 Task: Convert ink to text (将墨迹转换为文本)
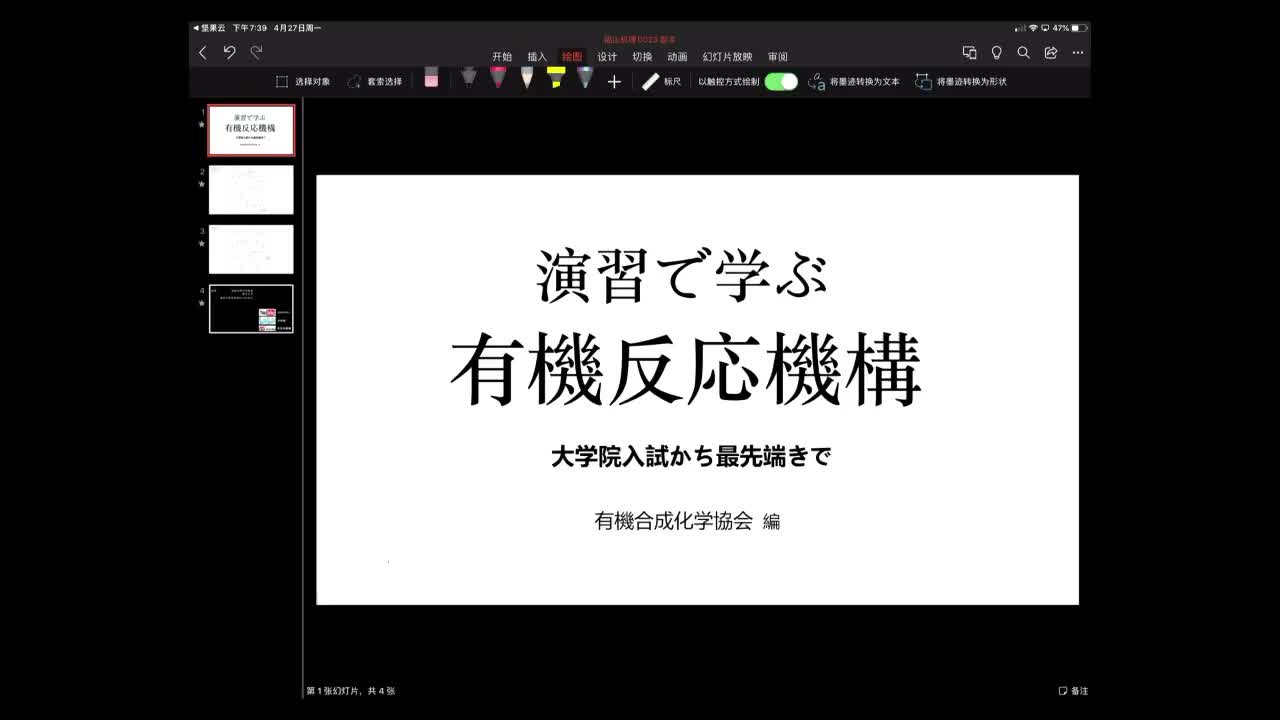(854, 81)
